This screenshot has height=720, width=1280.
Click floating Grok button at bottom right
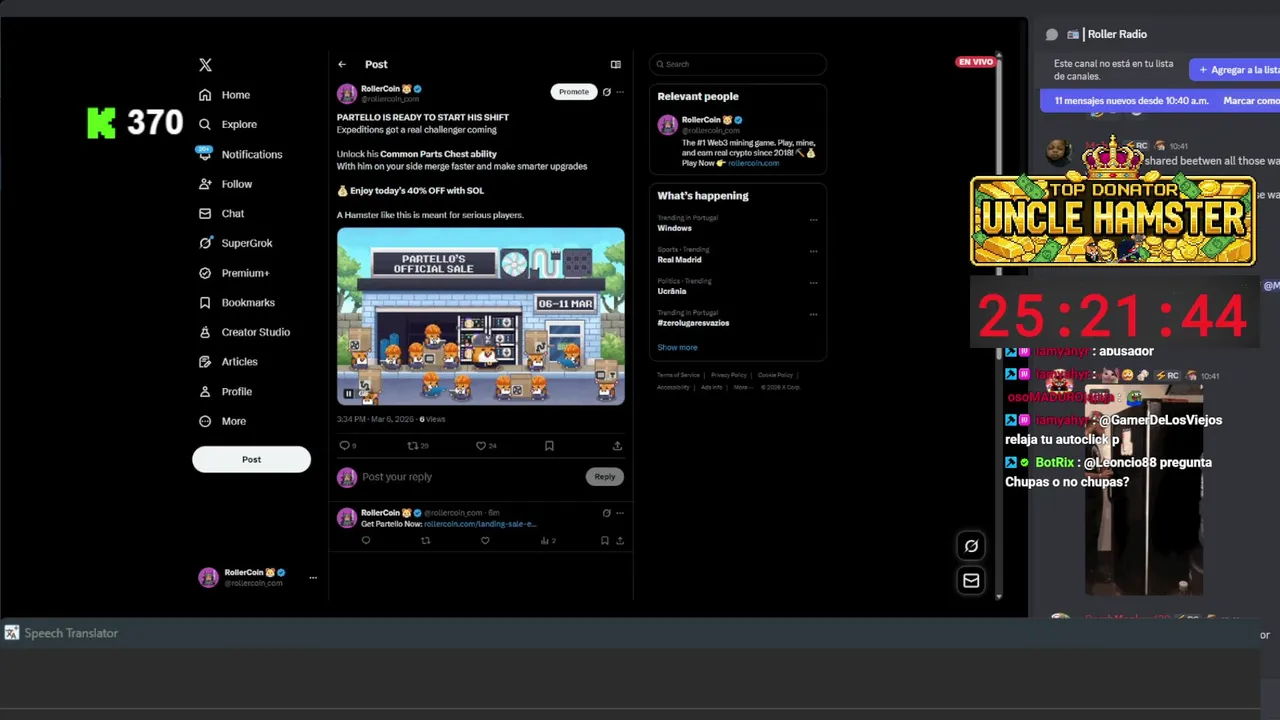tap(971, 546)
